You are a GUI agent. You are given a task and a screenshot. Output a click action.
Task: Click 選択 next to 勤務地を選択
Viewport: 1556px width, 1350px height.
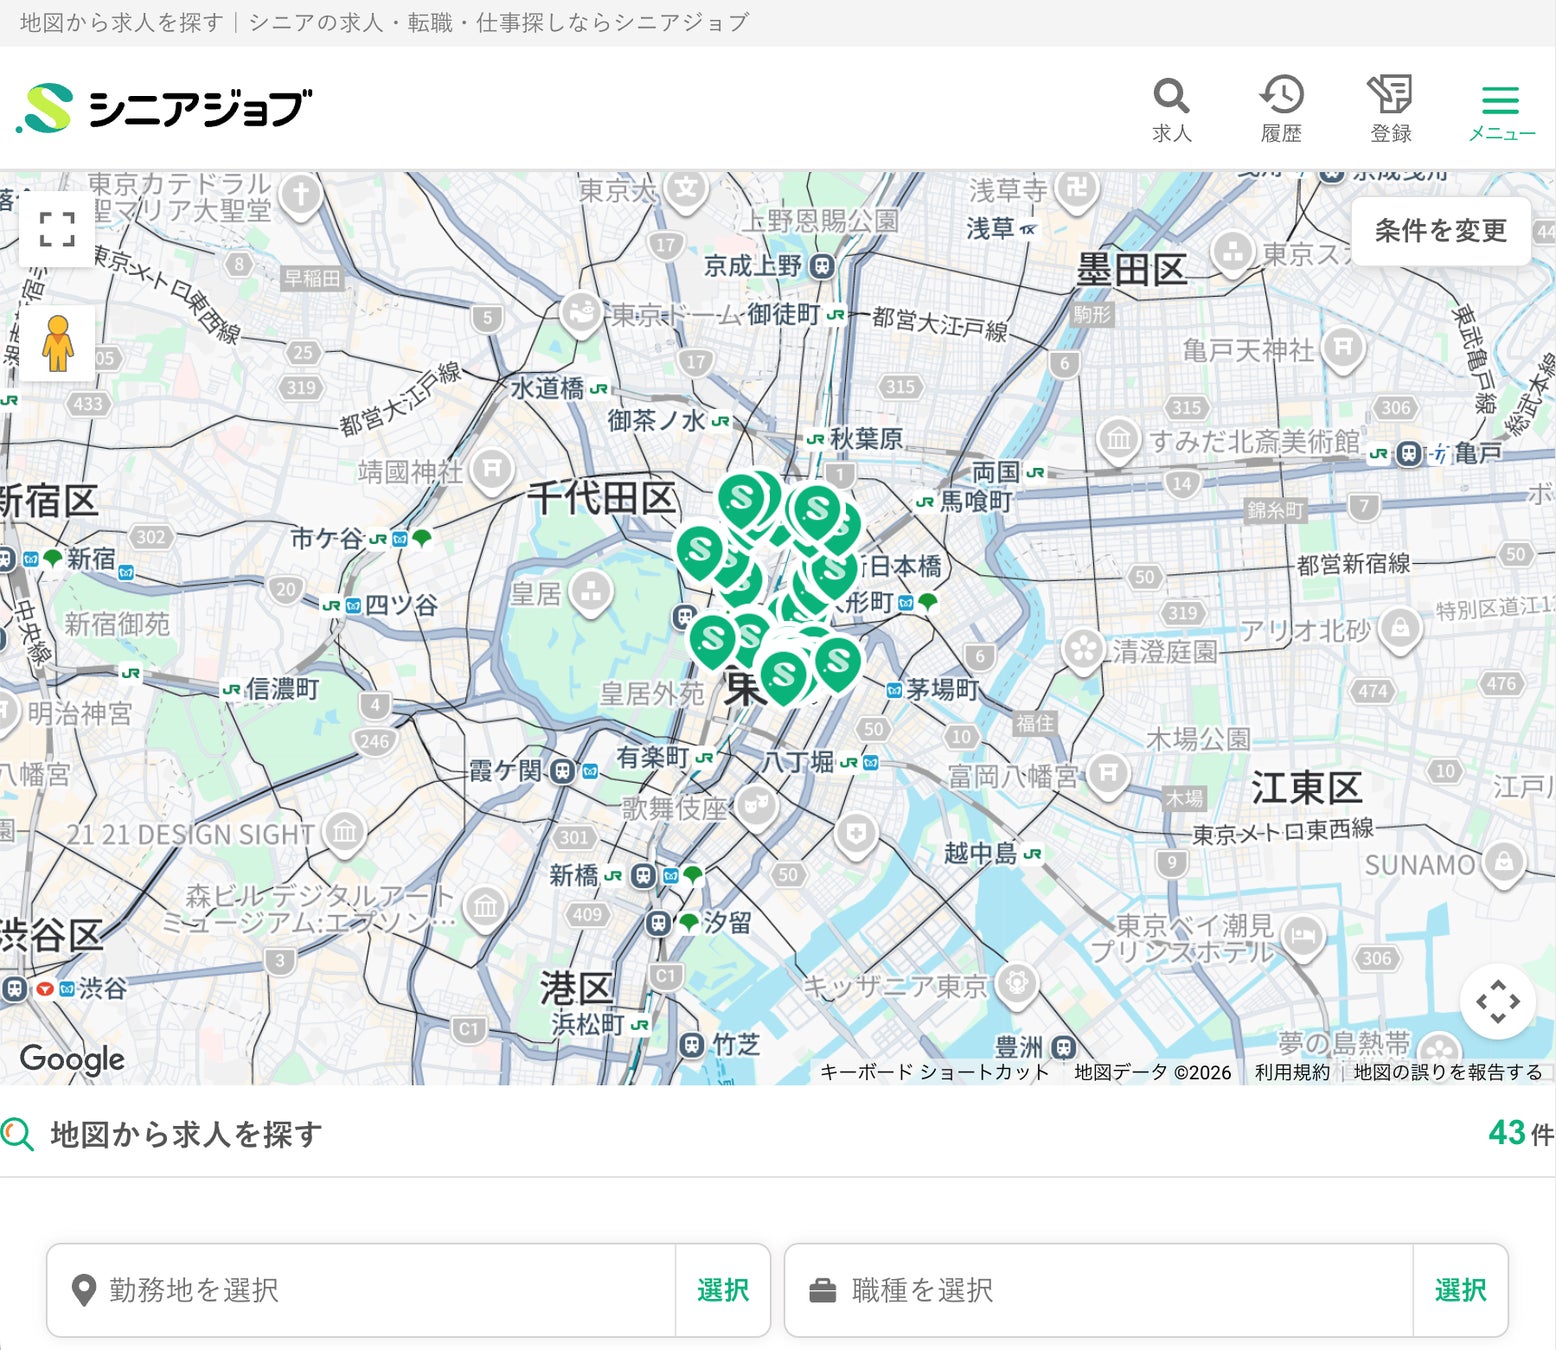pyautogui.click(x=723, y=1290)
